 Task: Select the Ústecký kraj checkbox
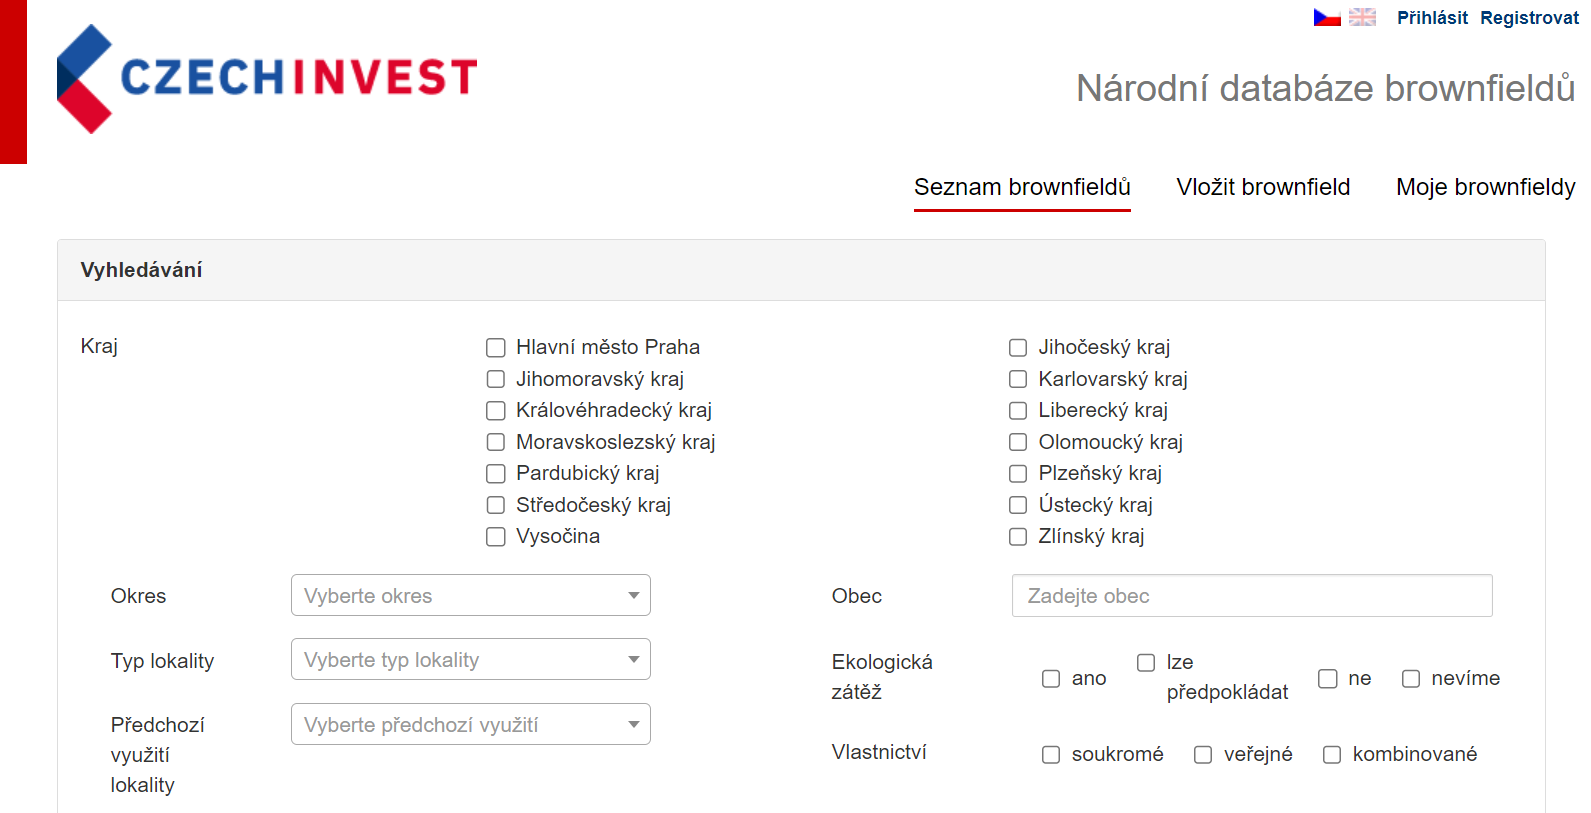1018,505
